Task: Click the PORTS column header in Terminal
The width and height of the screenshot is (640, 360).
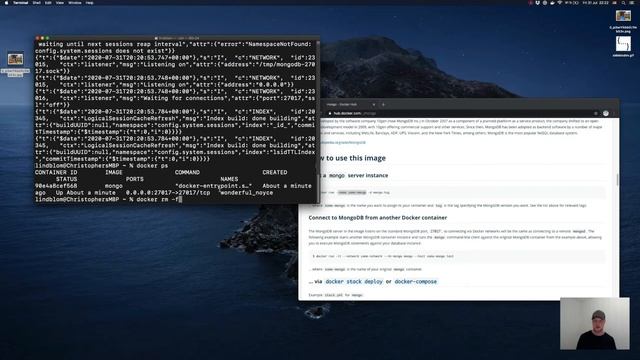Action: click(135, 179)
